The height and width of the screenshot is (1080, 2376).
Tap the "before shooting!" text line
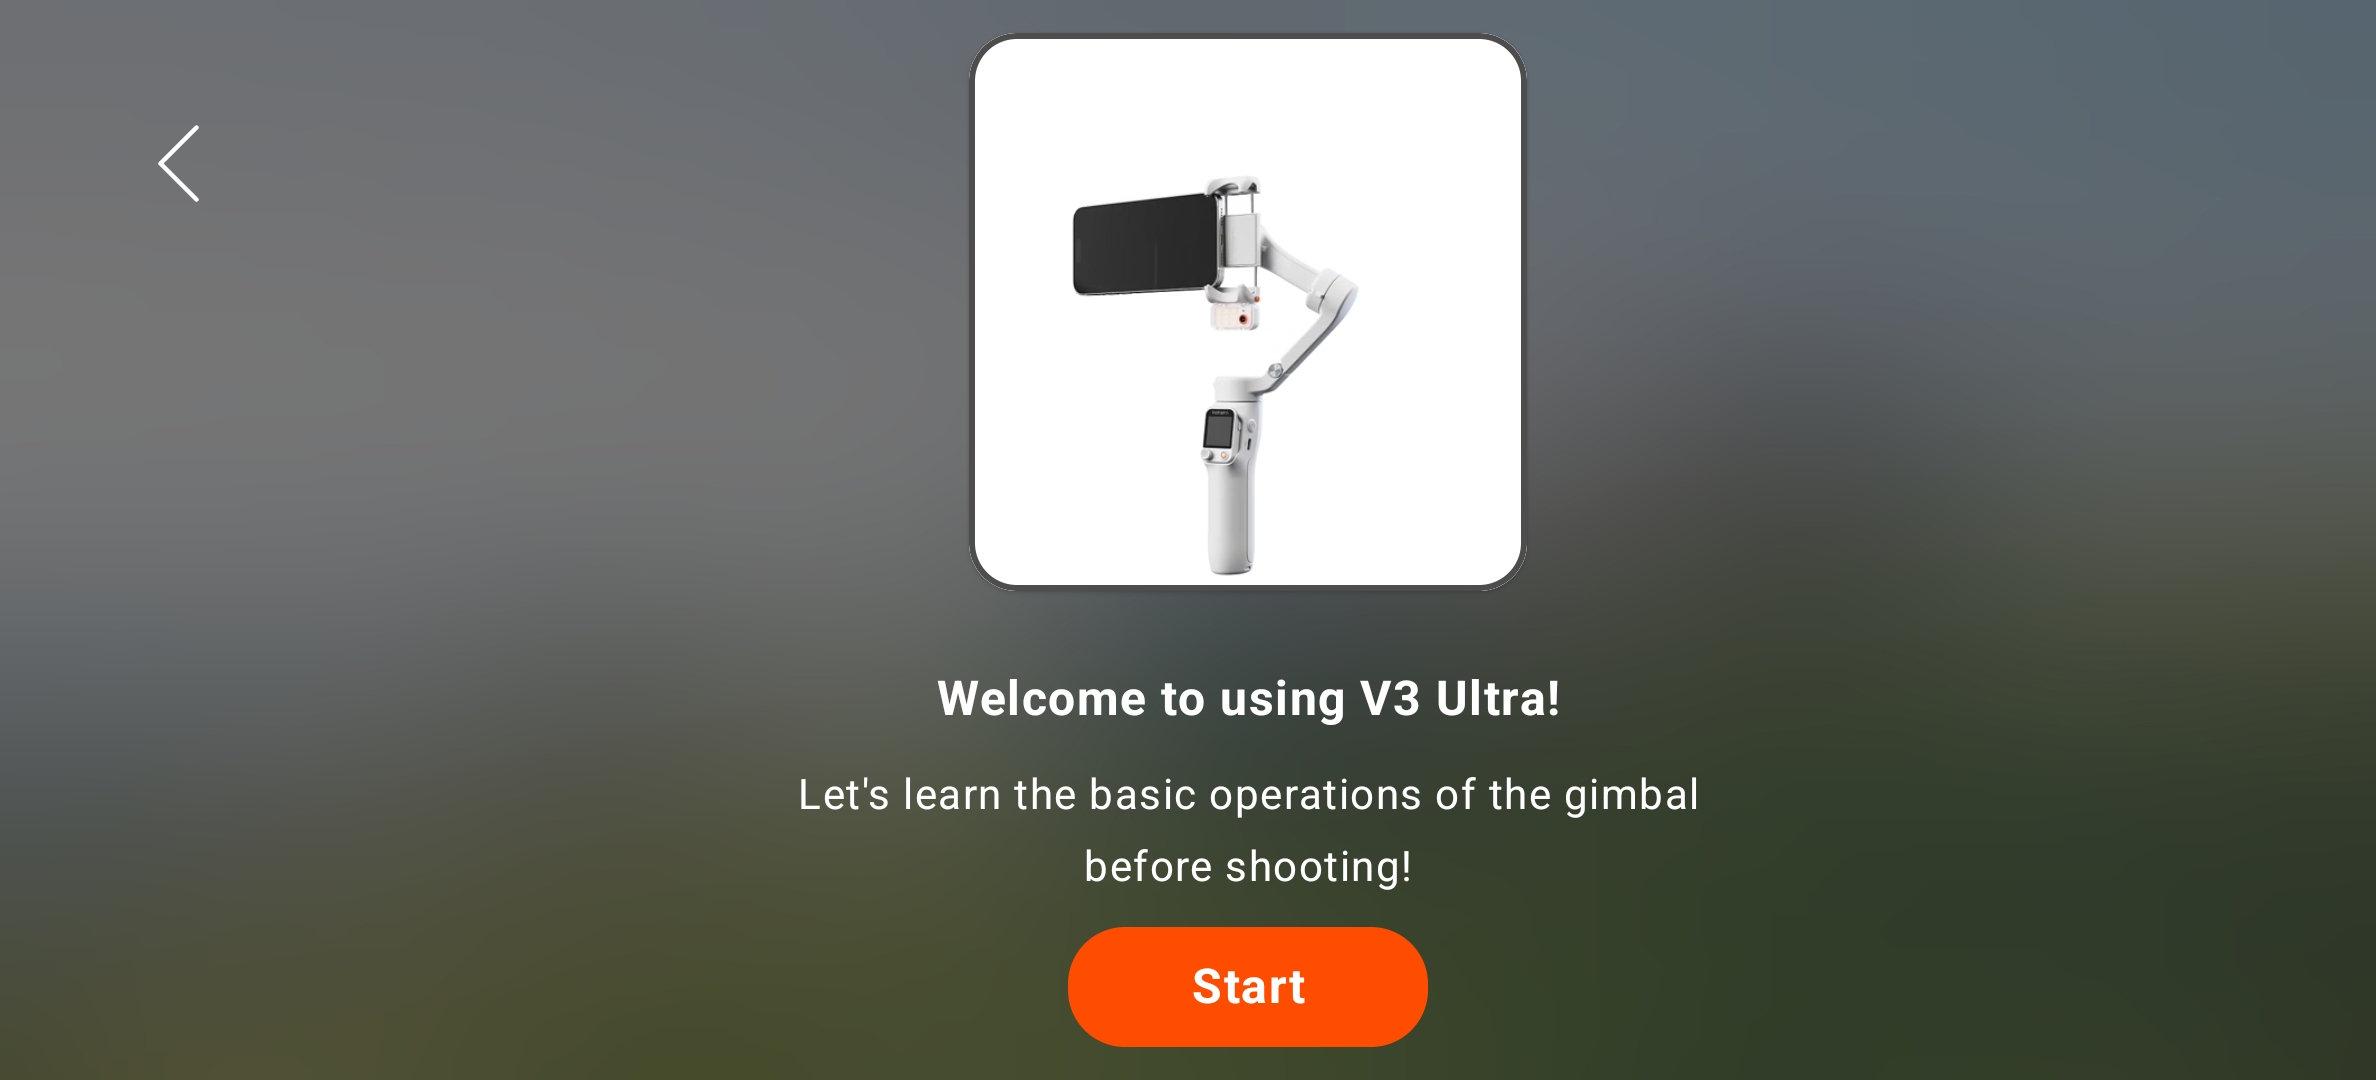click(1248, 866)
